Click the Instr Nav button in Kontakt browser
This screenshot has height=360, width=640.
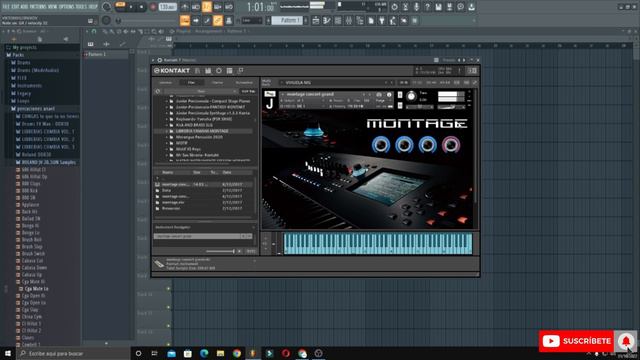click(x=248, y=91)
